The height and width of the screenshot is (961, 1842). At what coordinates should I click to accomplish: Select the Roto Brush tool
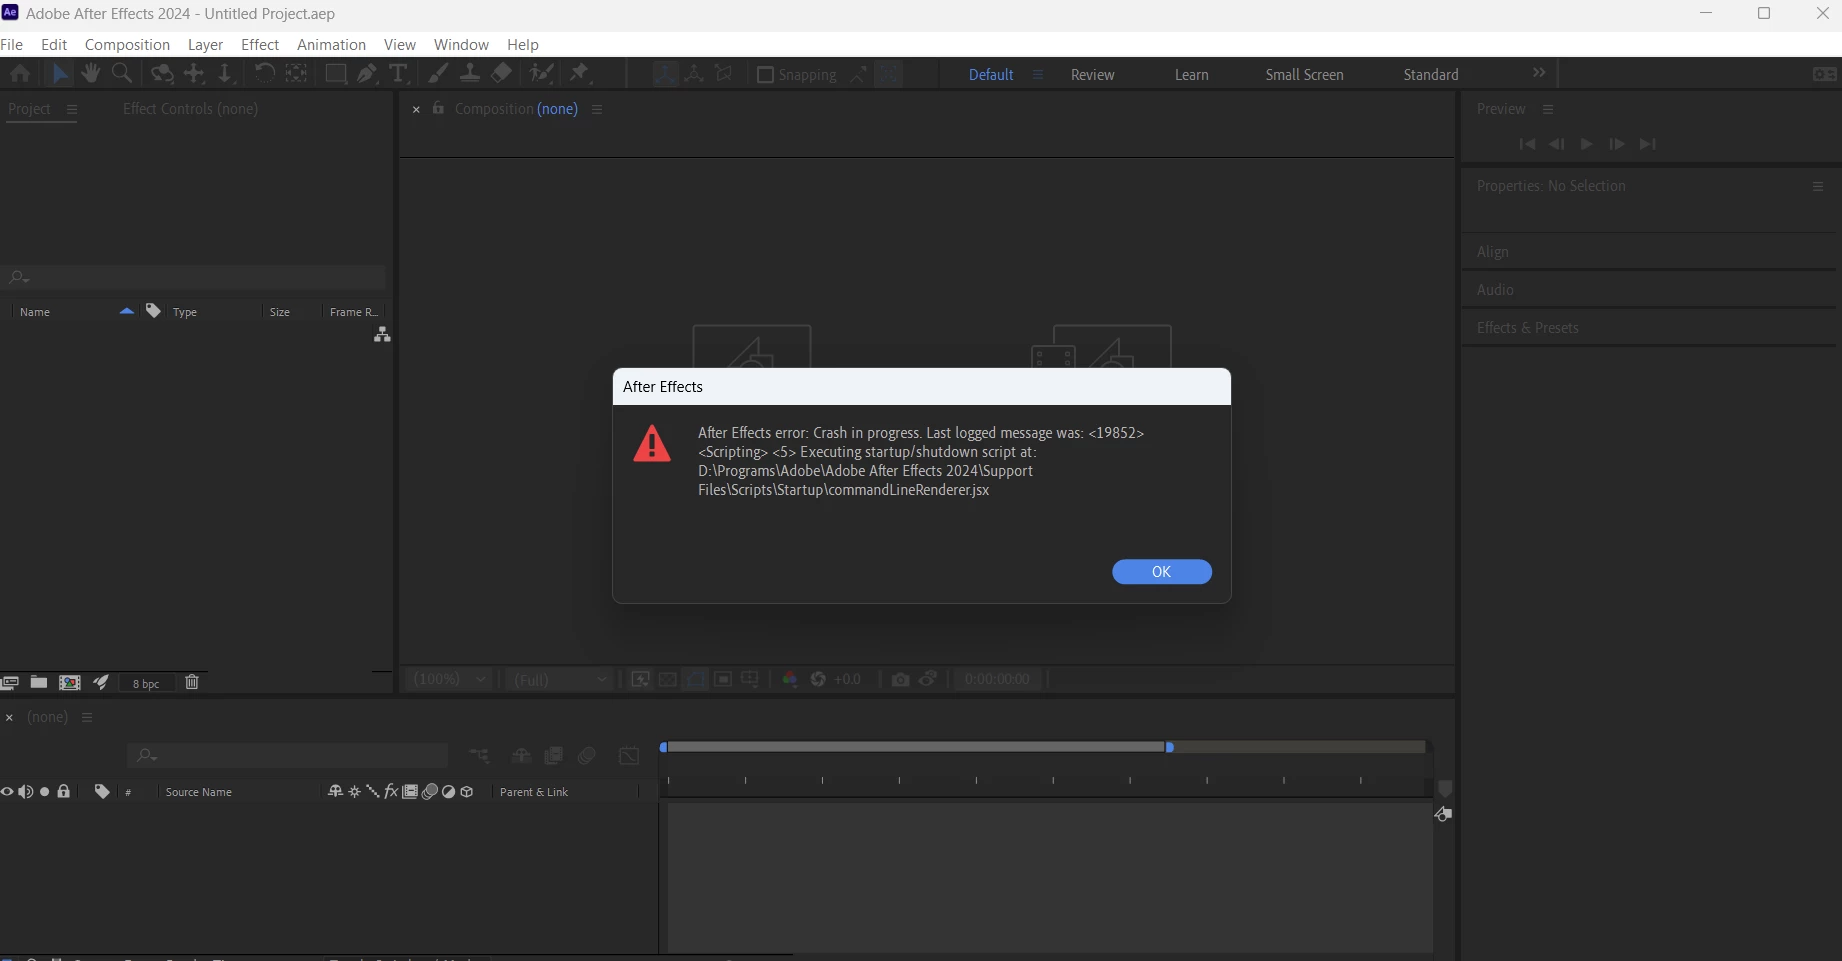[x=541, y=74]
